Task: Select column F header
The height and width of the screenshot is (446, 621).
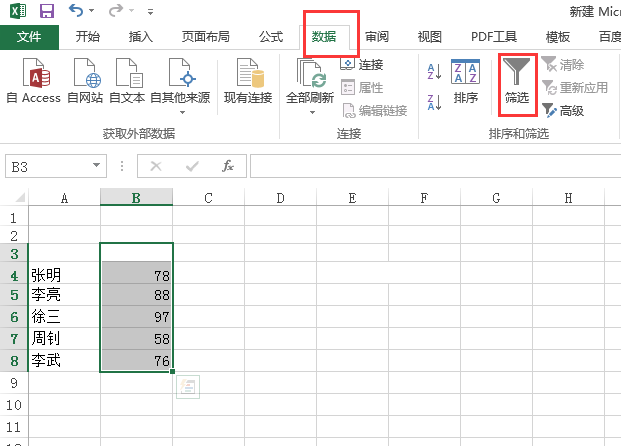Action: (425, 198)
